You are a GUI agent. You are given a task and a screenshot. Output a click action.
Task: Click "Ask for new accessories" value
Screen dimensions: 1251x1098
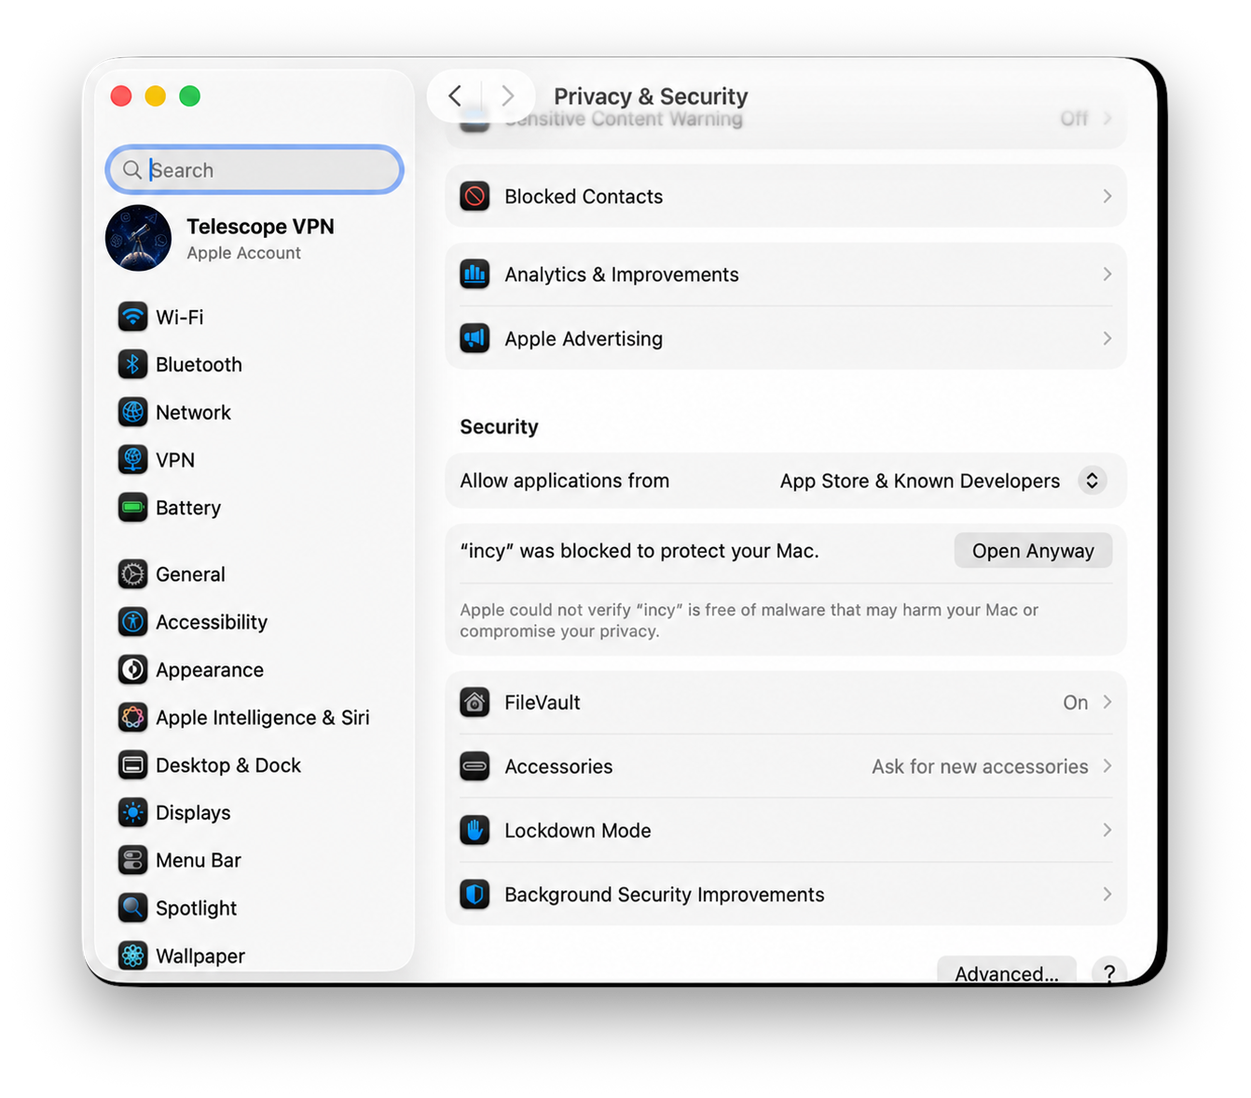click(x=980, y=766)
